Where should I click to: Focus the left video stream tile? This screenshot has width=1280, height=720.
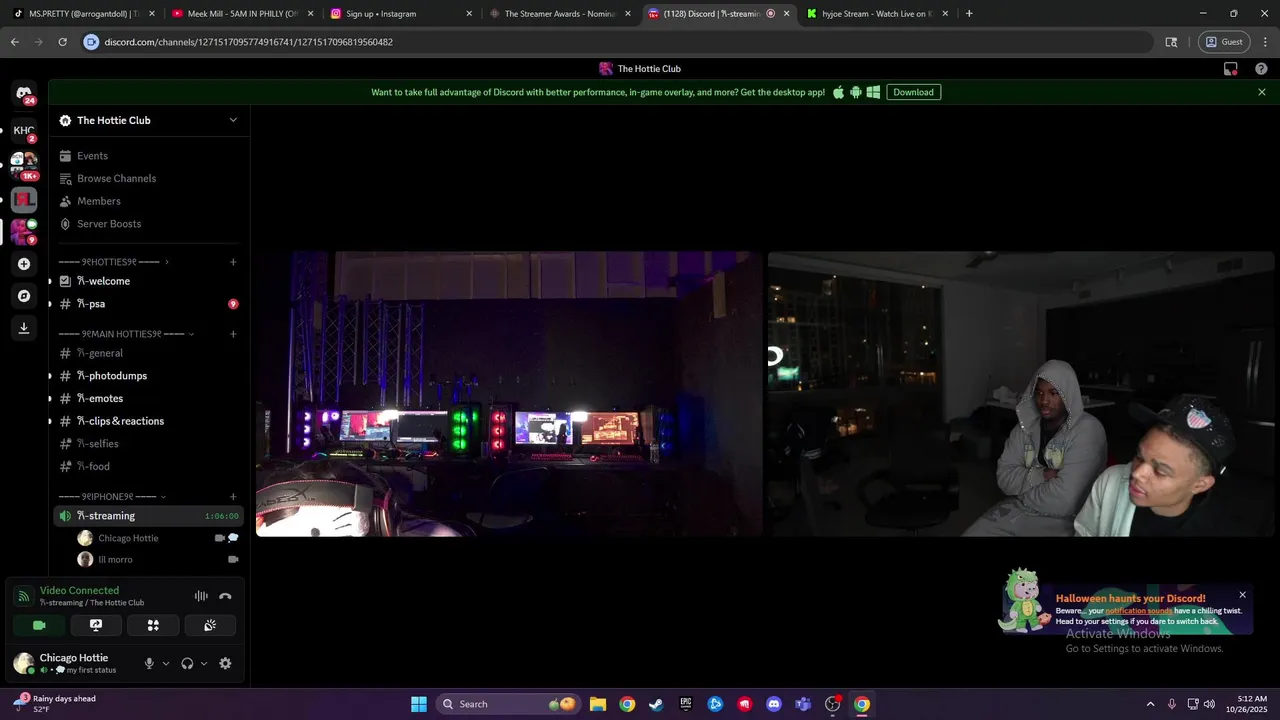tap(509, 394)
